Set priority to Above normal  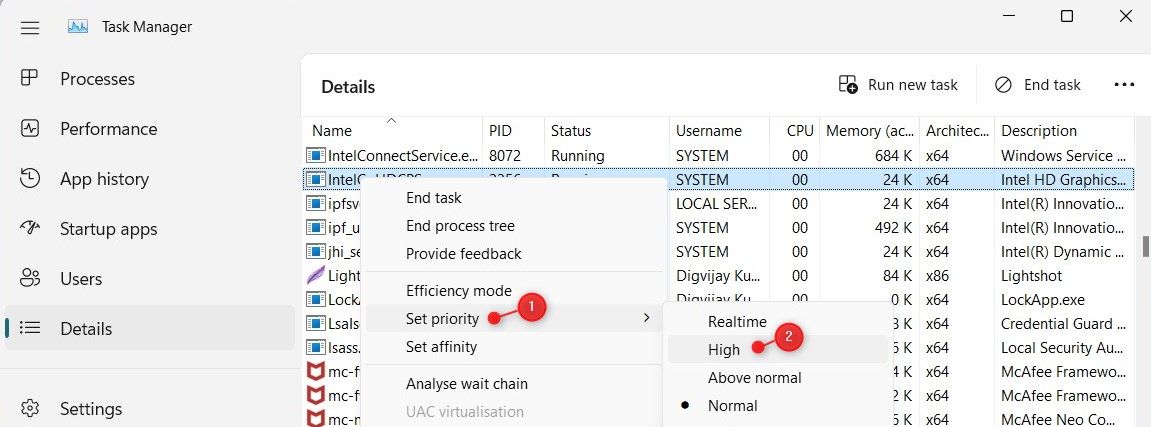coord(777,378)
